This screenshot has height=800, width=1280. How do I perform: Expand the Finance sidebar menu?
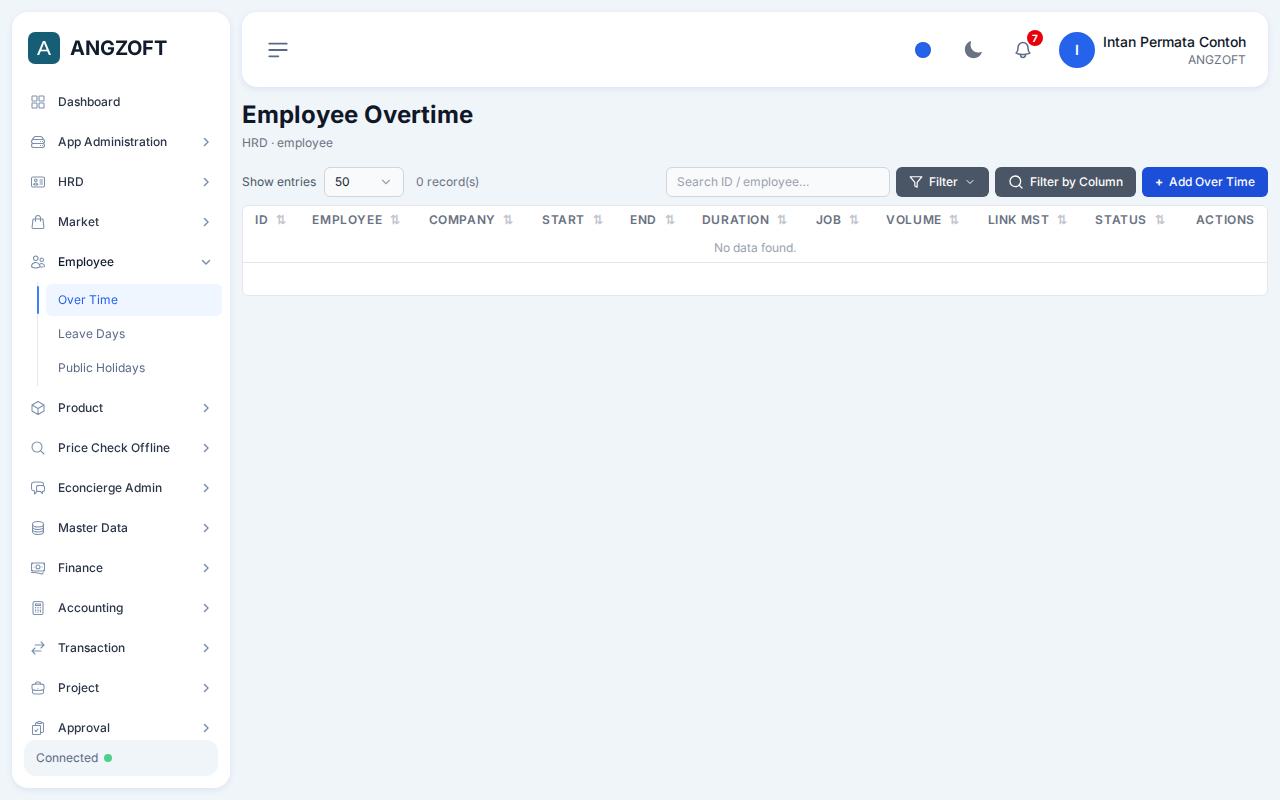121,568
